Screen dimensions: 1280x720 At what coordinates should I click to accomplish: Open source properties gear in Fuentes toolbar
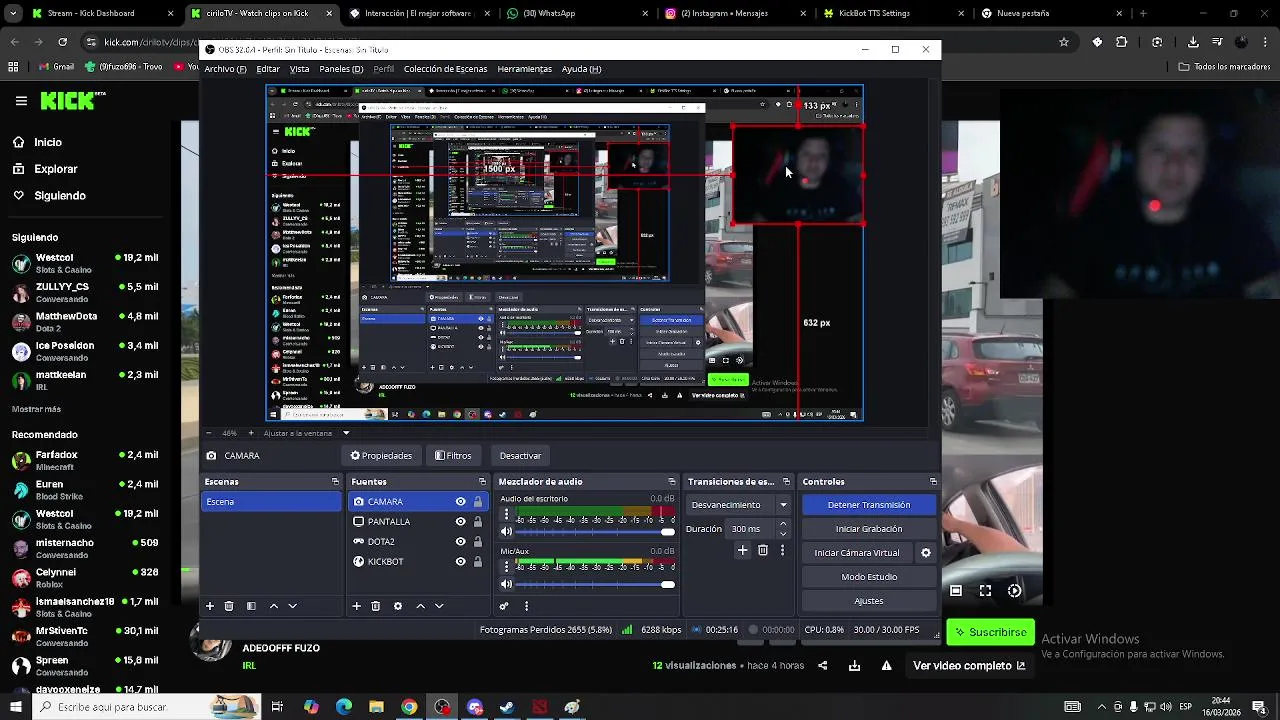pos(398,606)
